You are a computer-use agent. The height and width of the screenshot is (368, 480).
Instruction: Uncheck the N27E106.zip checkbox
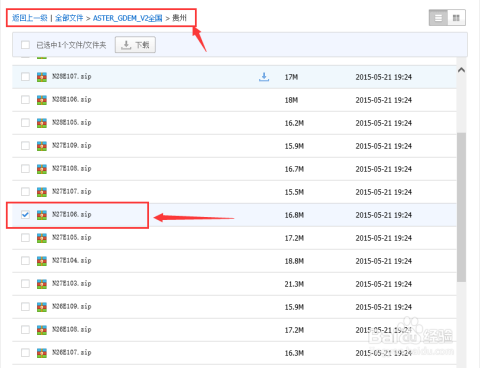pyautogui.click(x=25, y=215)
